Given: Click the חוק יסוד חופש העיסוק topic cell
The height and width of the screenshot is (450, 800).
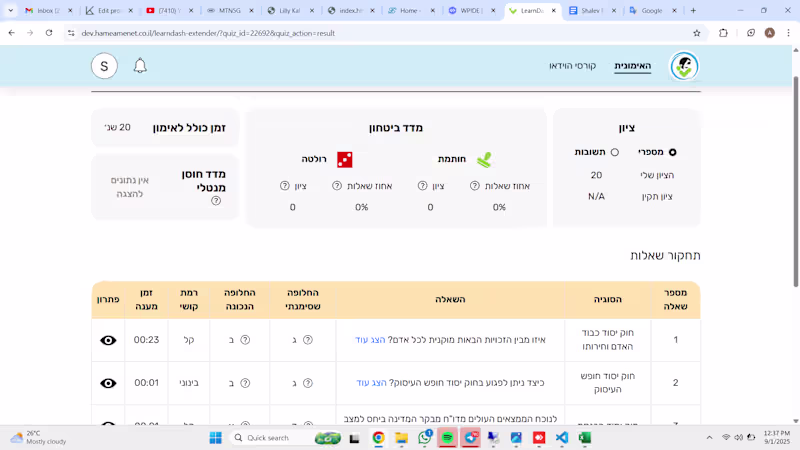Looking at the screenshot, I should pos(608,383).
